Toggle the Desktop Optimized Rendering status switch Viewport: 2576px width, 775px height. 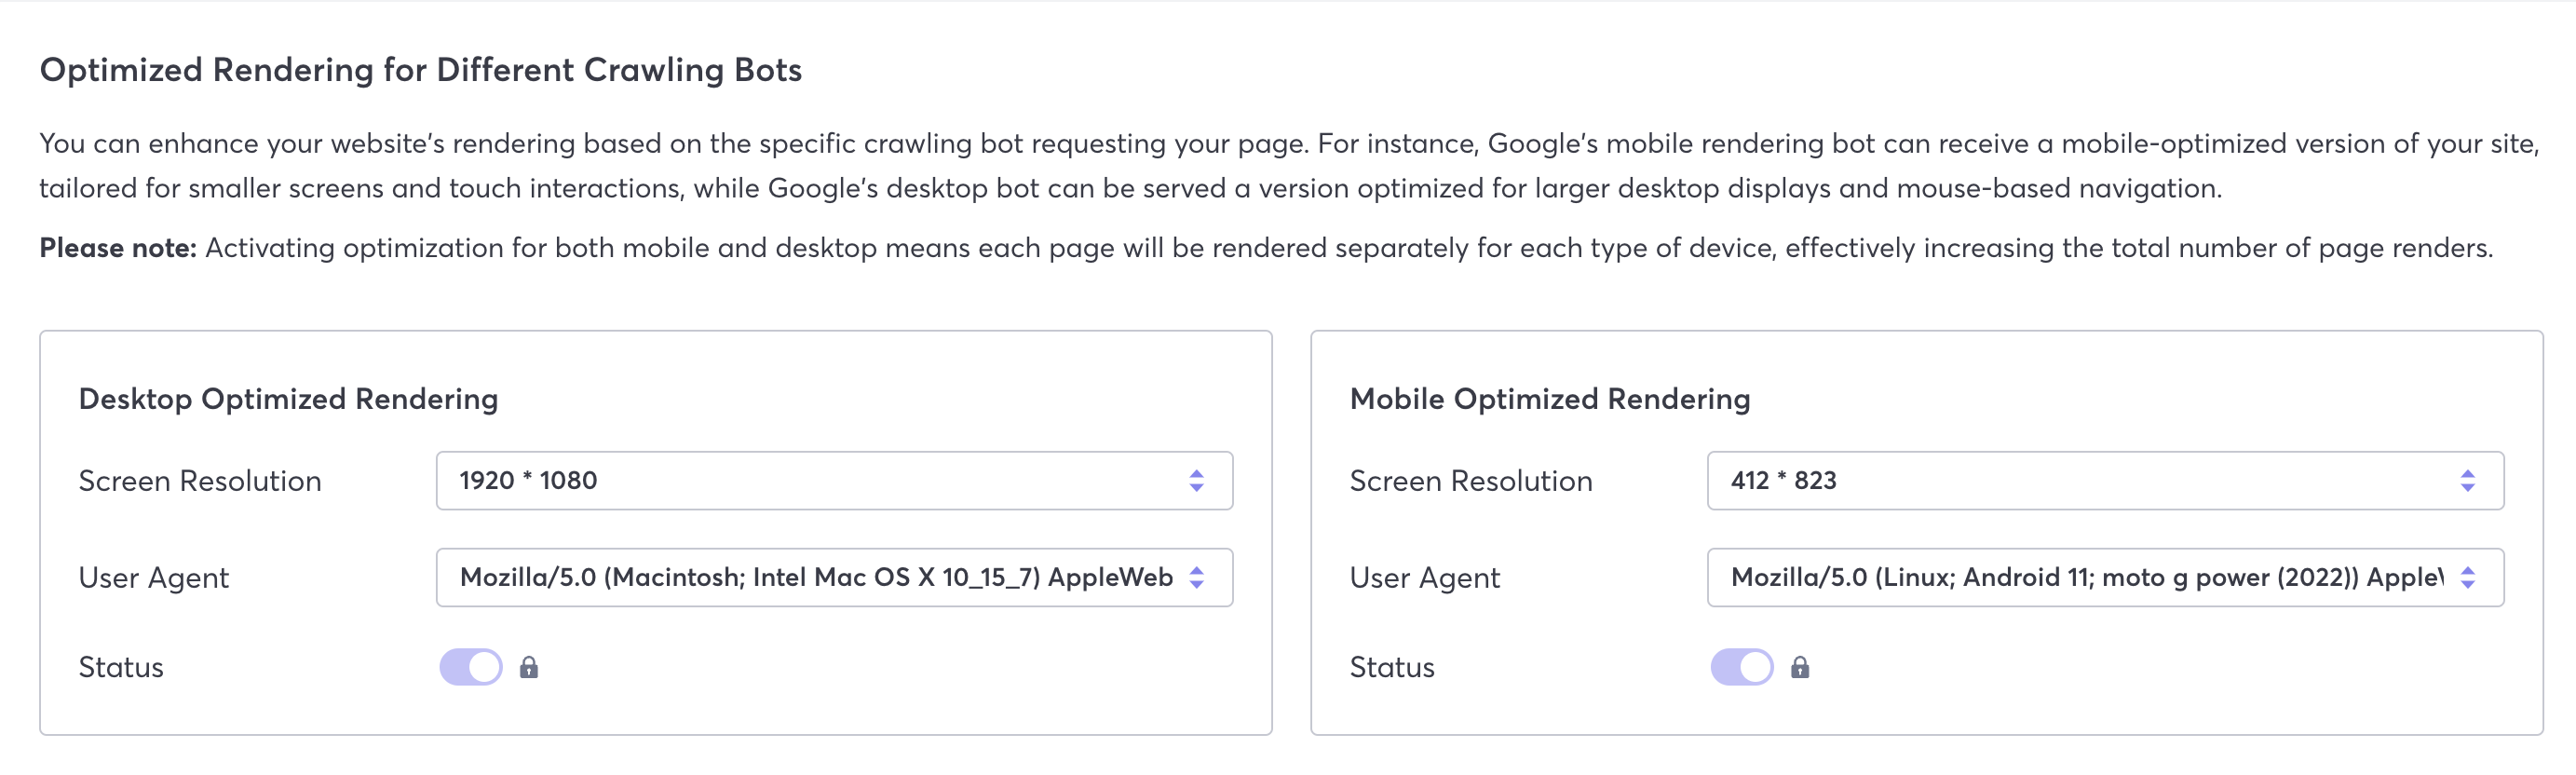(471, 667)
